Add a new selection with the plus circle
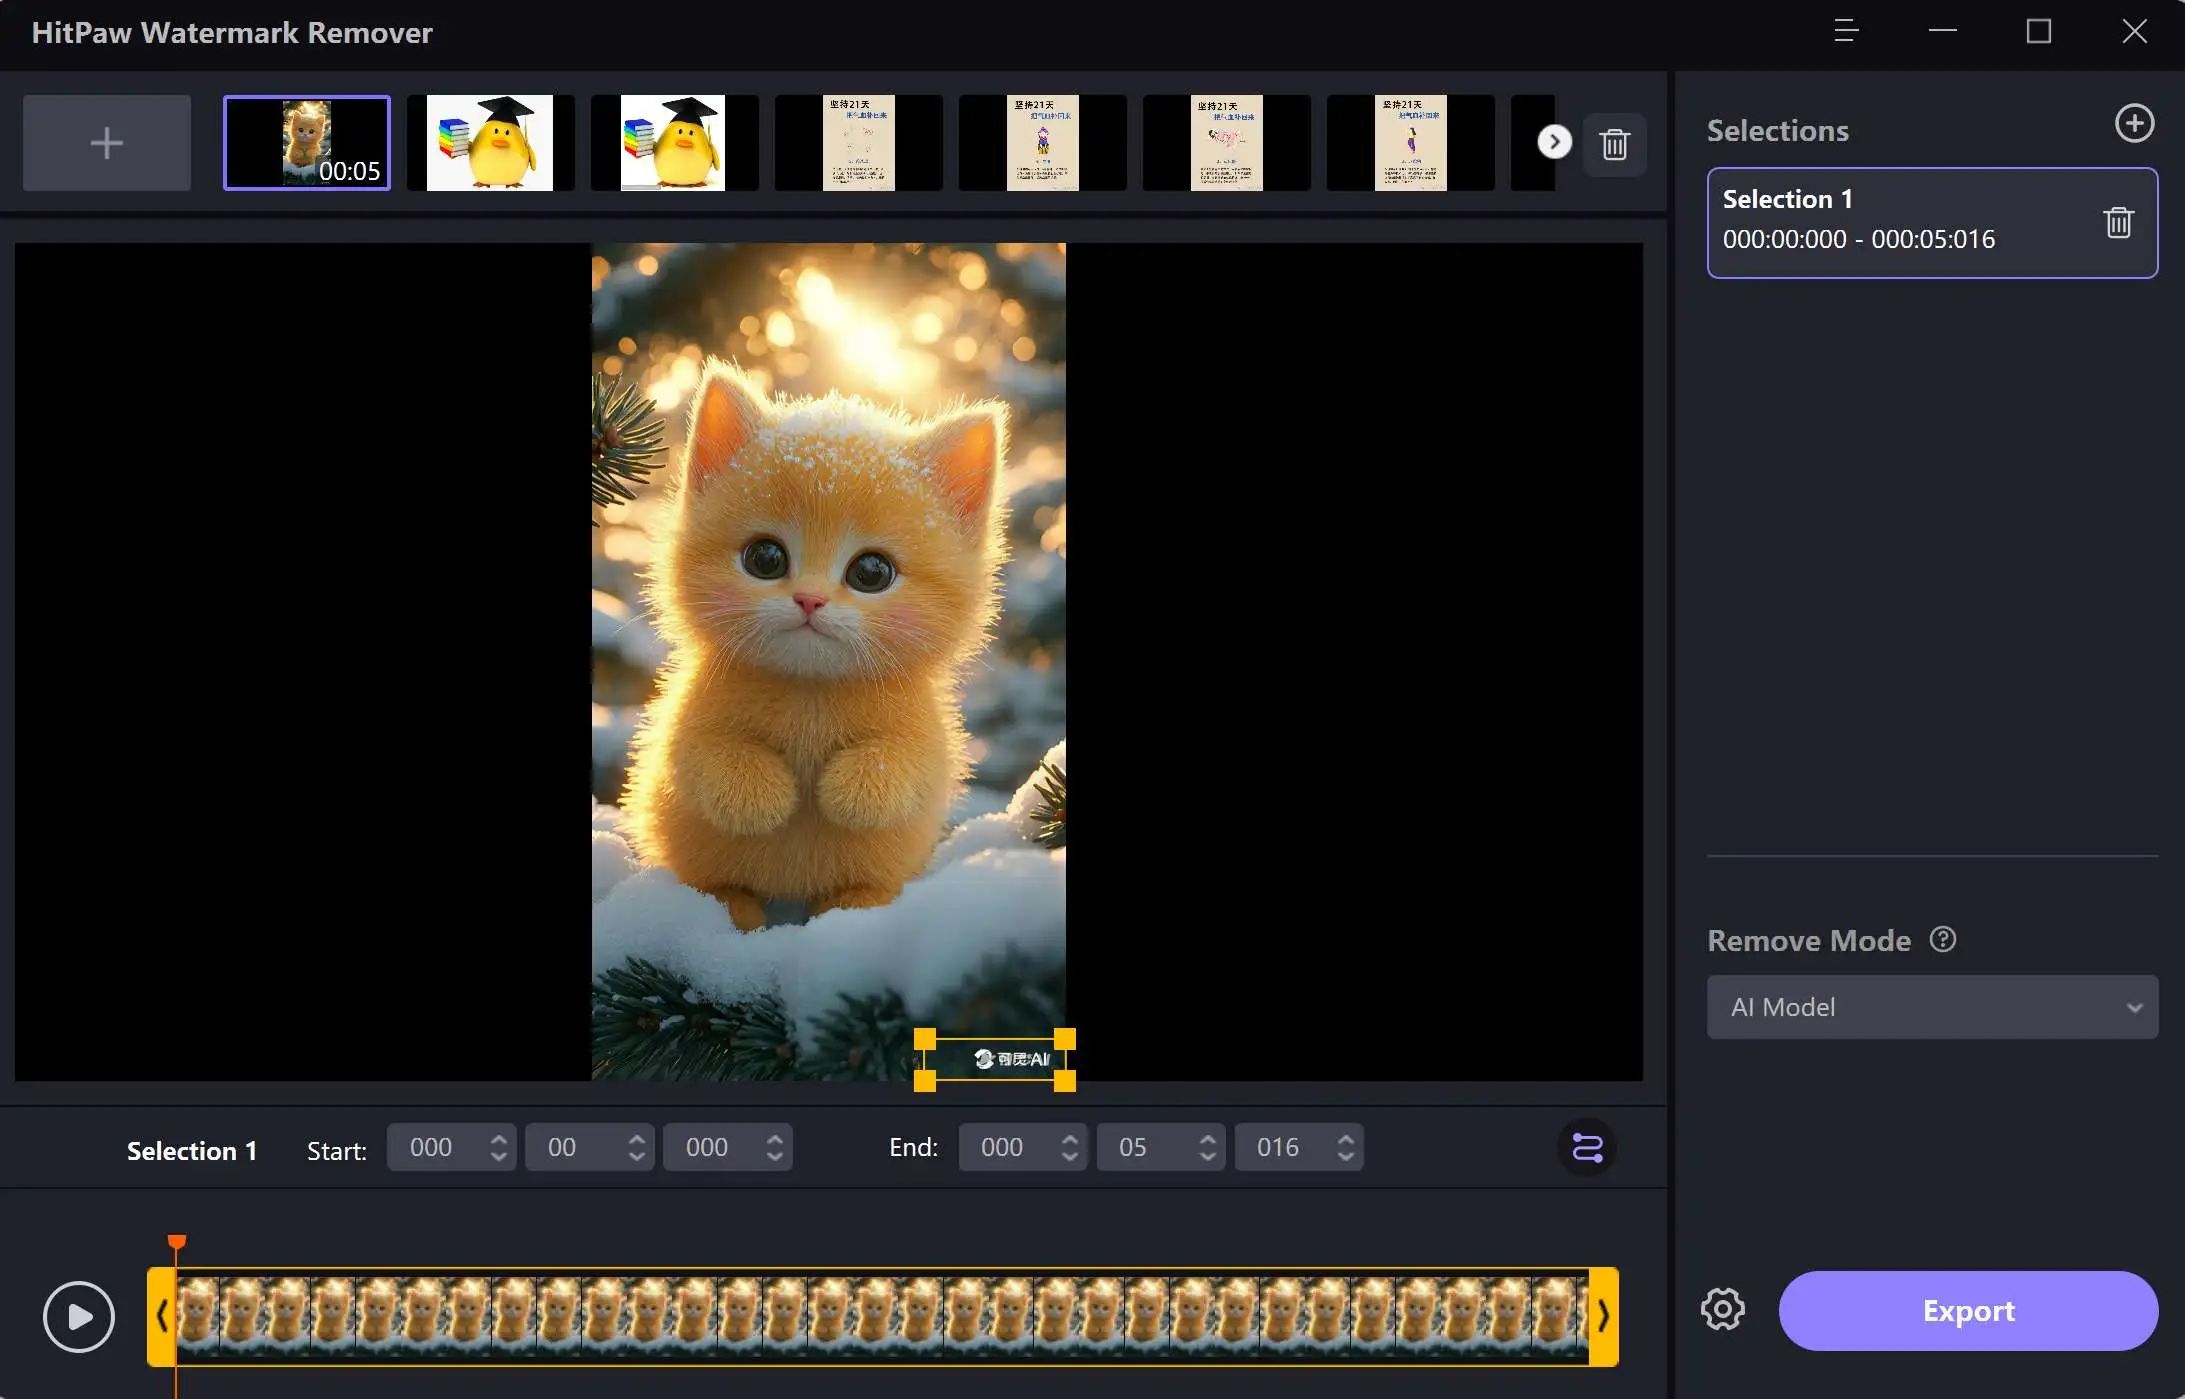The image size is (2185, 1399). [2134, 124]
